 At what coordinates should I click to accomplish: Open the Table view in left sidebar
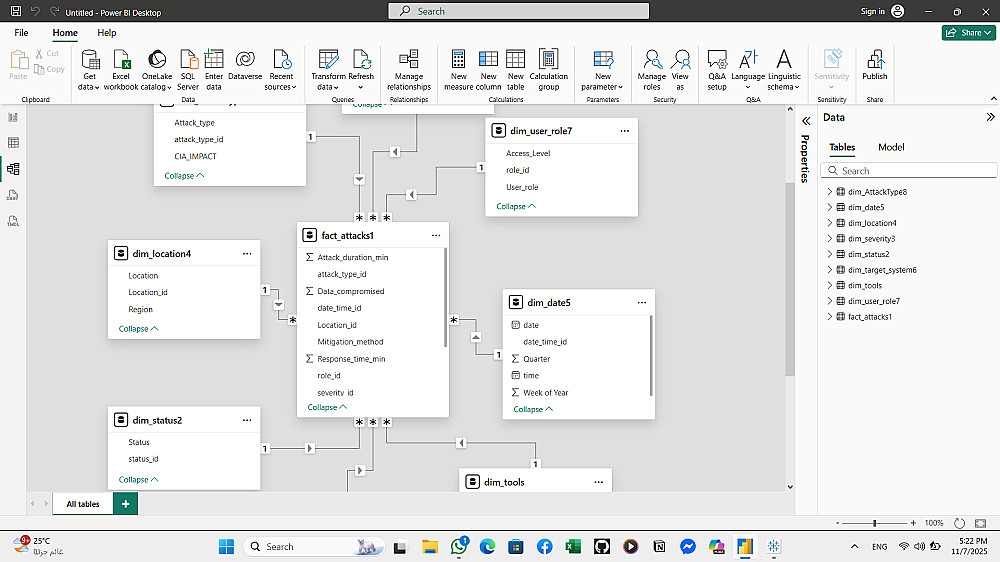pos(14,143)
